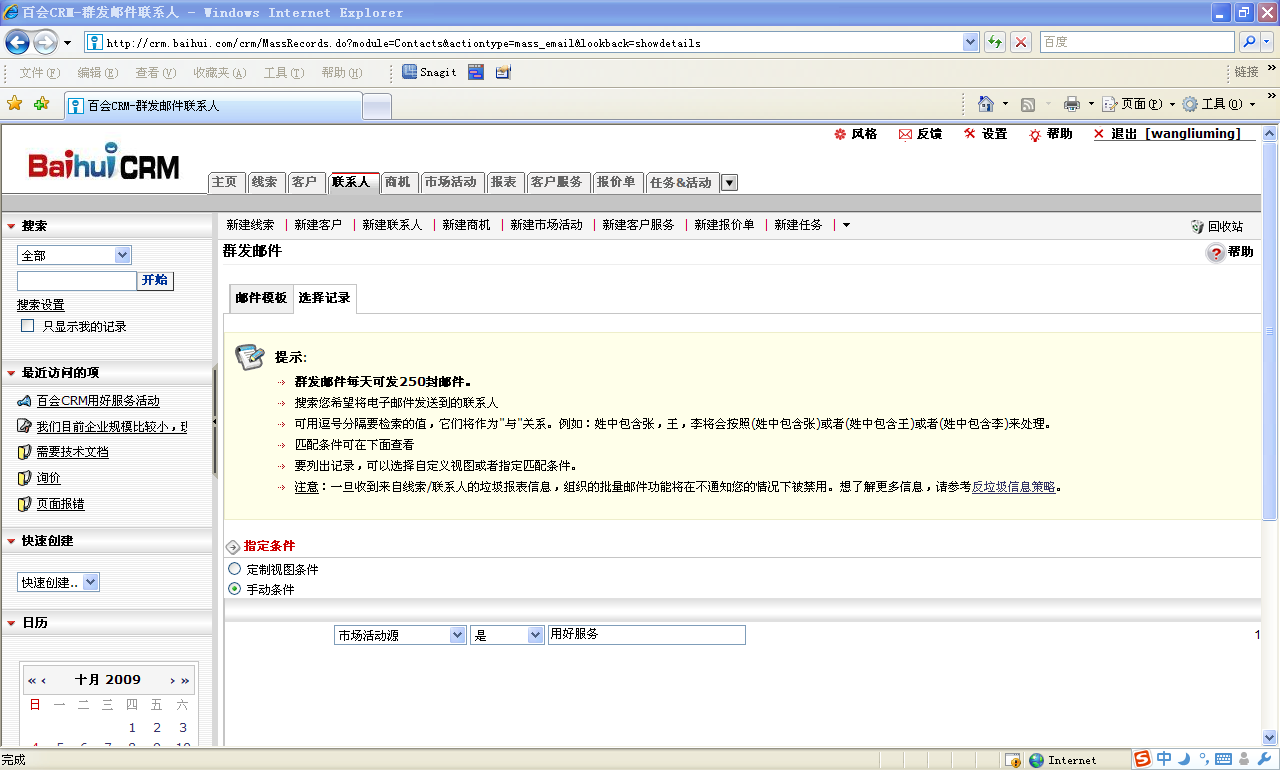
Task: Open CRM 设置 via the tools icon
Action: 969,133
